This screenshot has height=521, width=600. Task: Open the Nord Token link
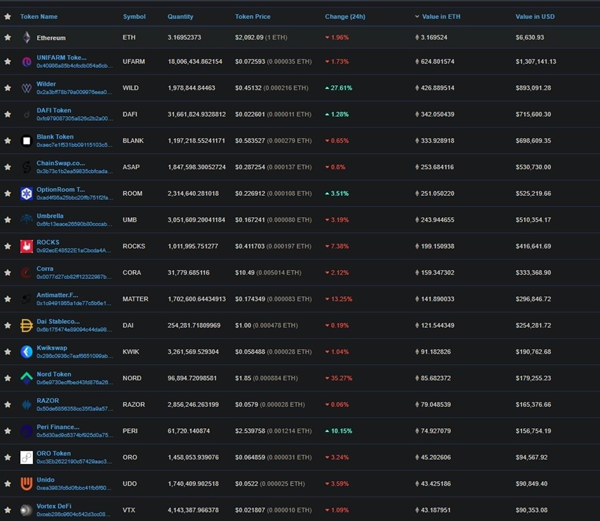[x=54, y=374]
